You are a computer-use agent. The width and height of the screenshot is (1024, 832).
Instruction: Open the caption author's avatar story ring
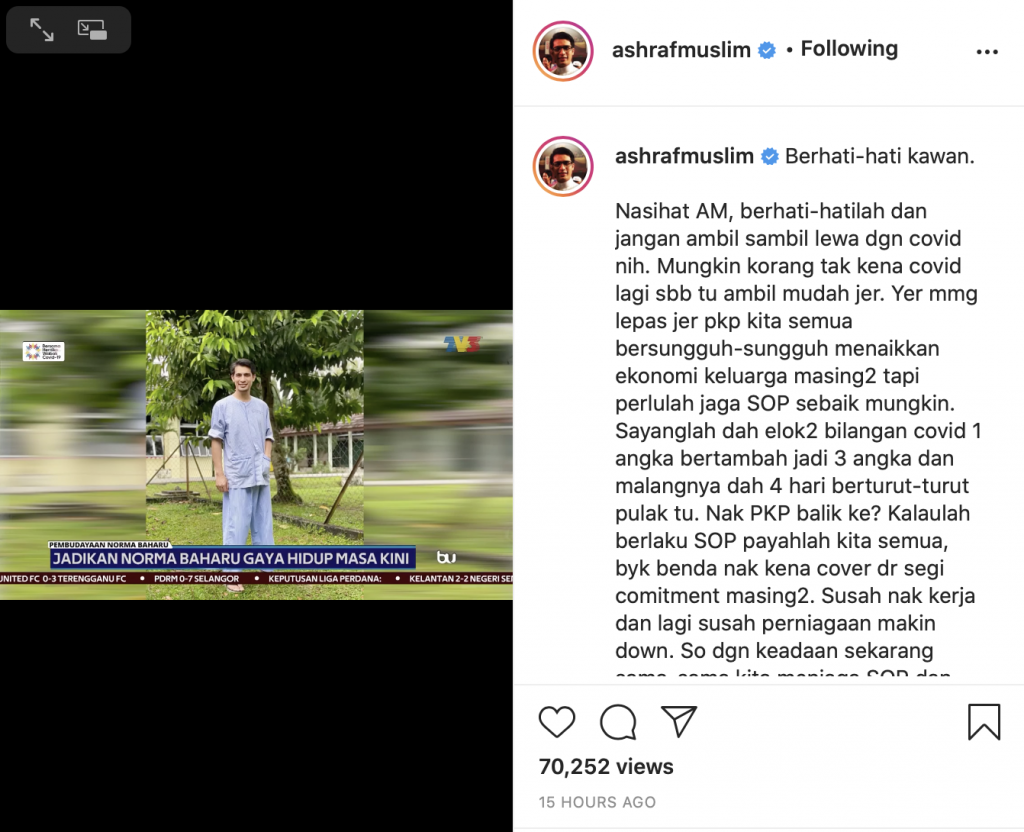pos(563,166)
